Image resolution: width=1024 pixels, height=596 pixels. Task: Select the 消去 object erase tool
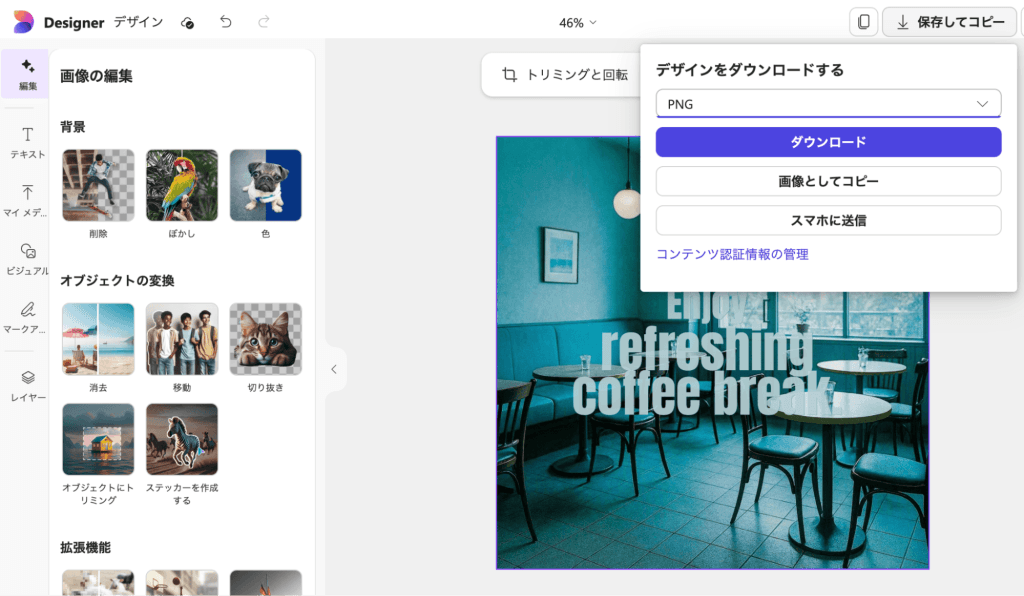(98, 339)
